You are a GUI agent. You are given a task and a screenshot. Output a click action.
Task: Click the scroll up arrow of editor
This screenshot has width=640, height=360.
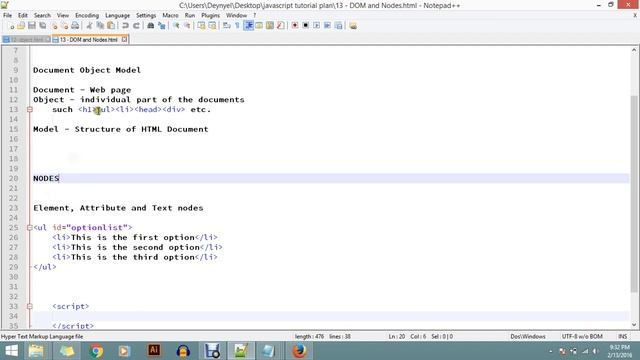click(634, 50)
